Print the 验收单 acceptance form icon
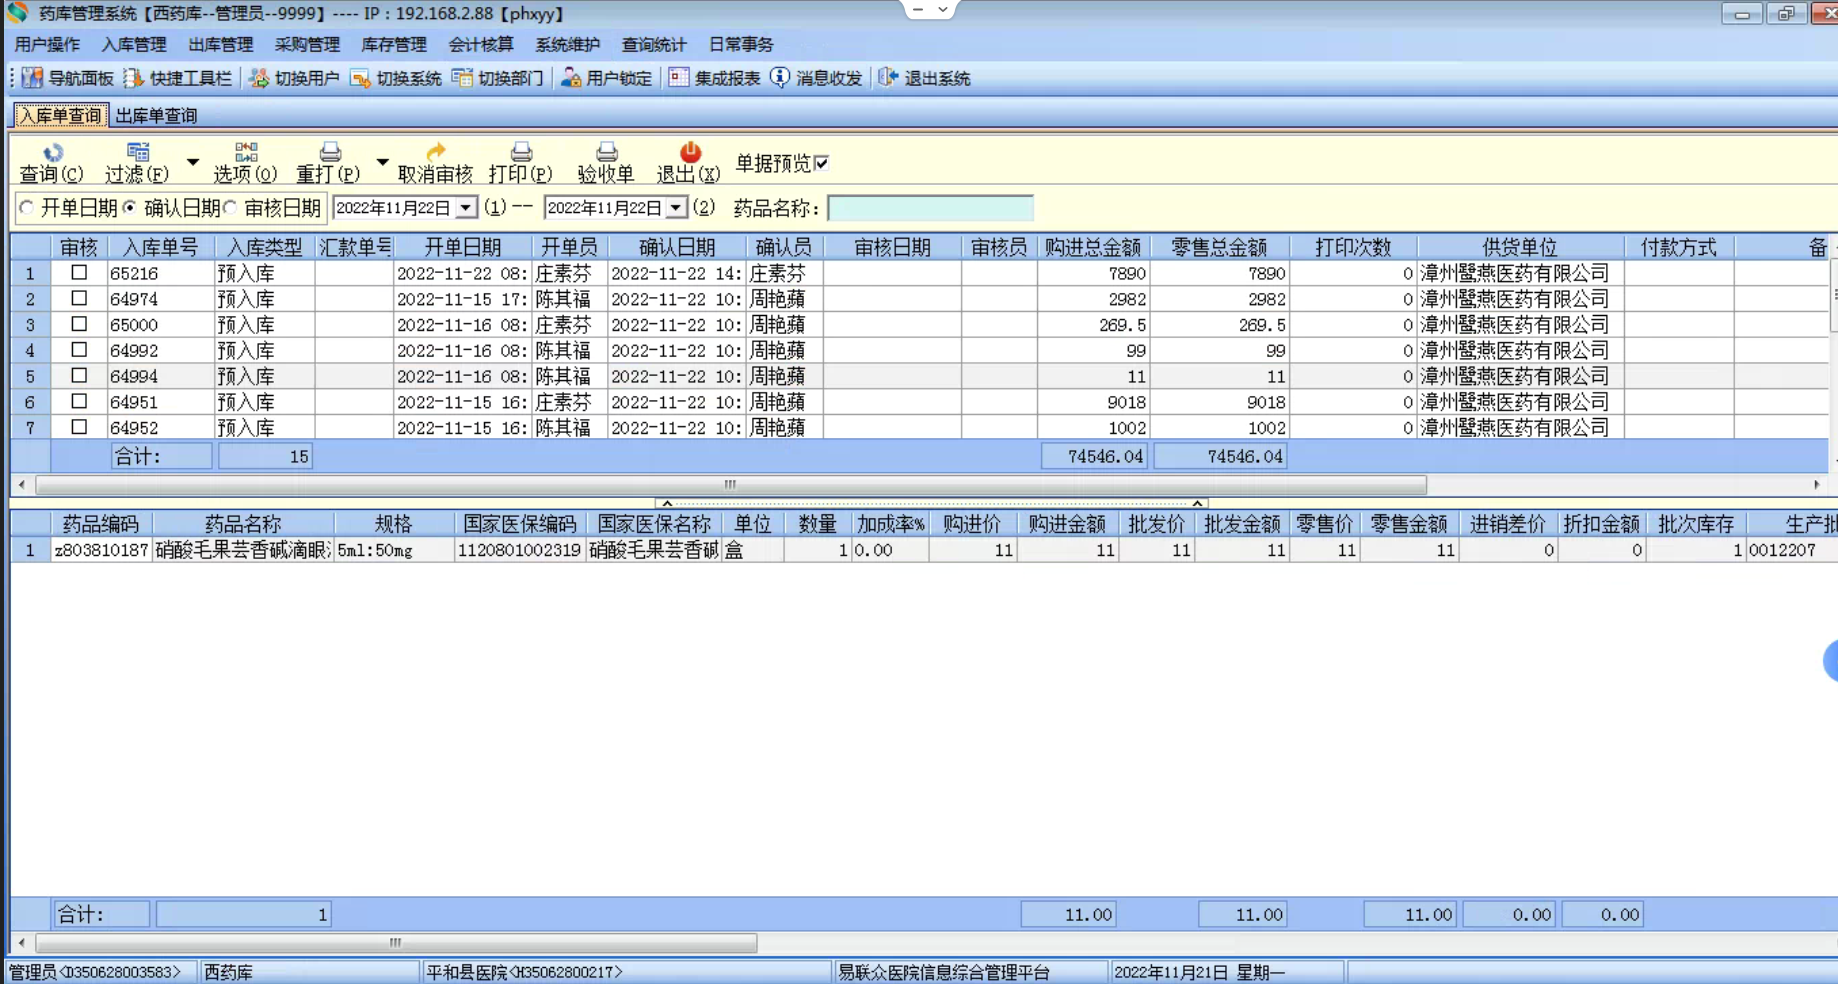Viewport: 1838px width, 984px height. coord(606,152)
